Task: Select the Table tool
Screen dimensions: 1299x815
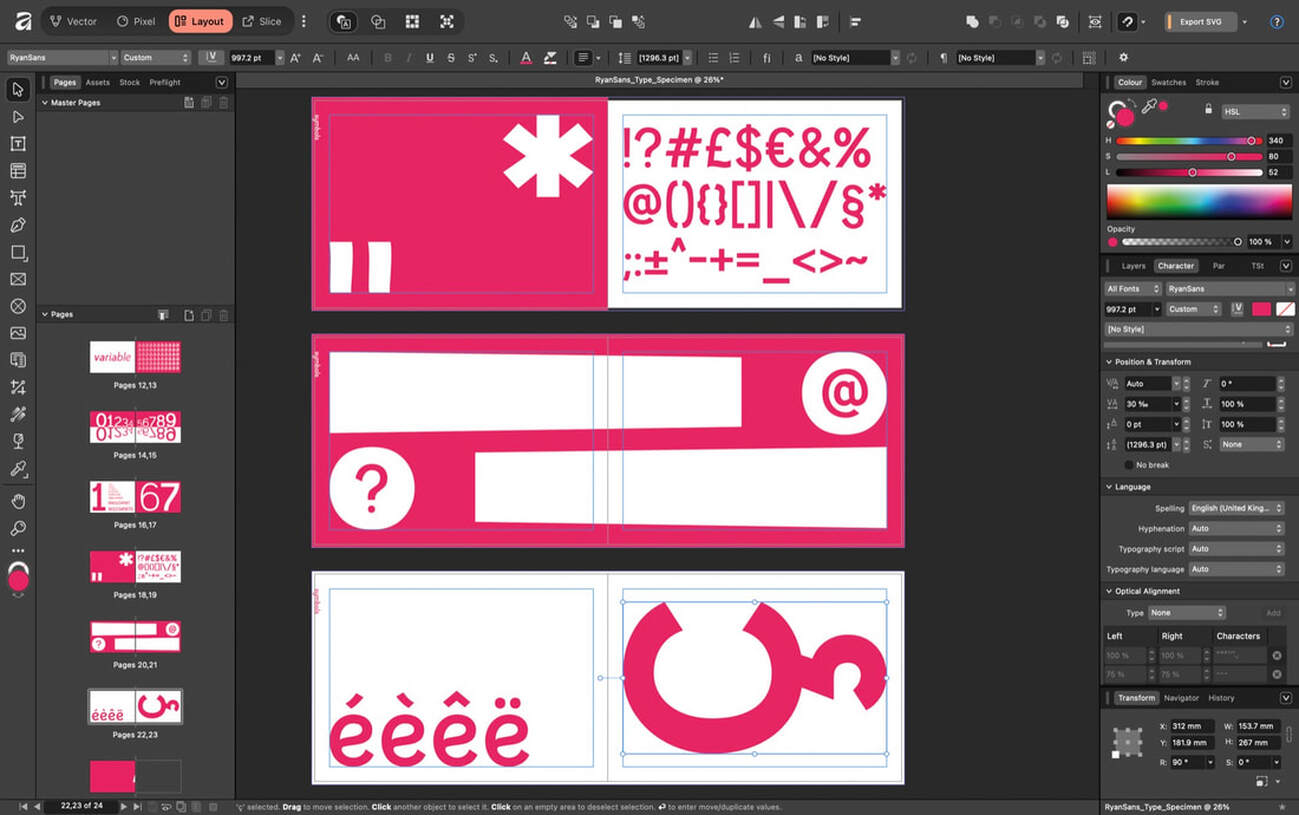Action: tap(18, 171)
